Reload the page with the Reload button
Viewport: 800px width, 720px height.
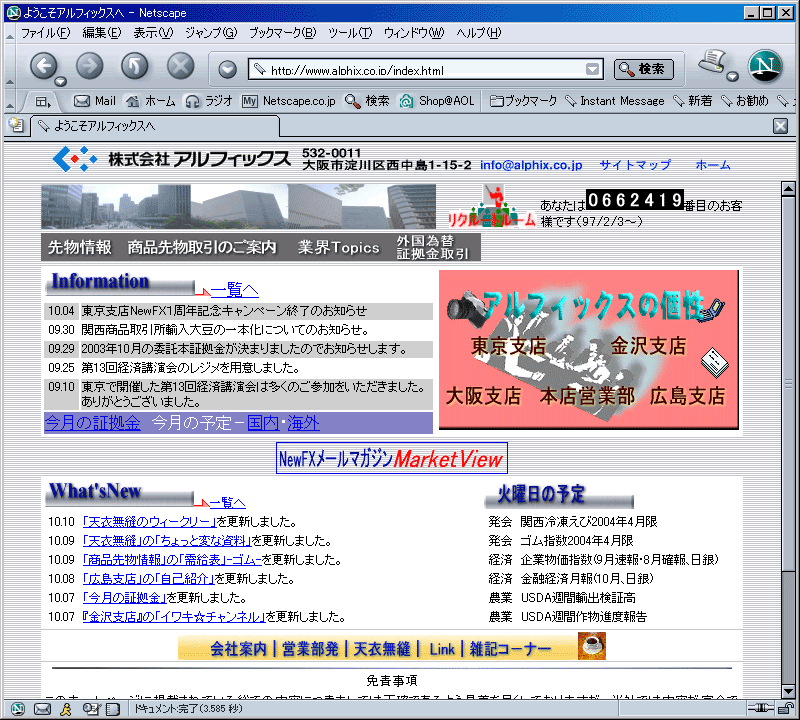[x=135, y=66]
